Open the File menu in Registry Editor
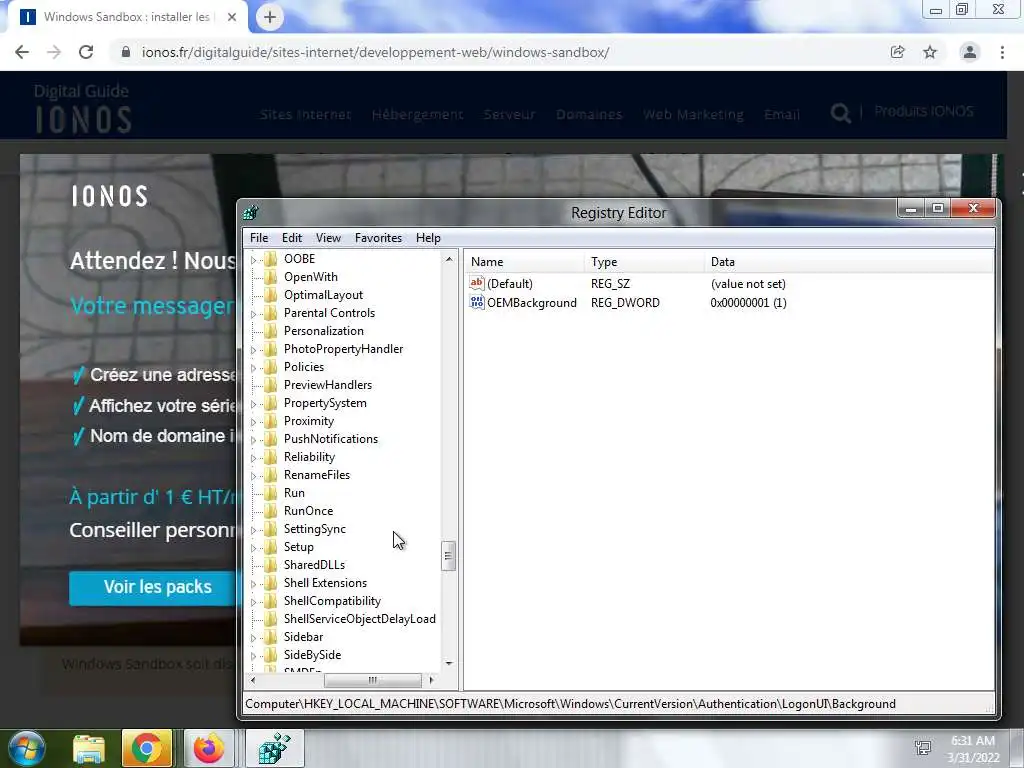 click(259, 238)
